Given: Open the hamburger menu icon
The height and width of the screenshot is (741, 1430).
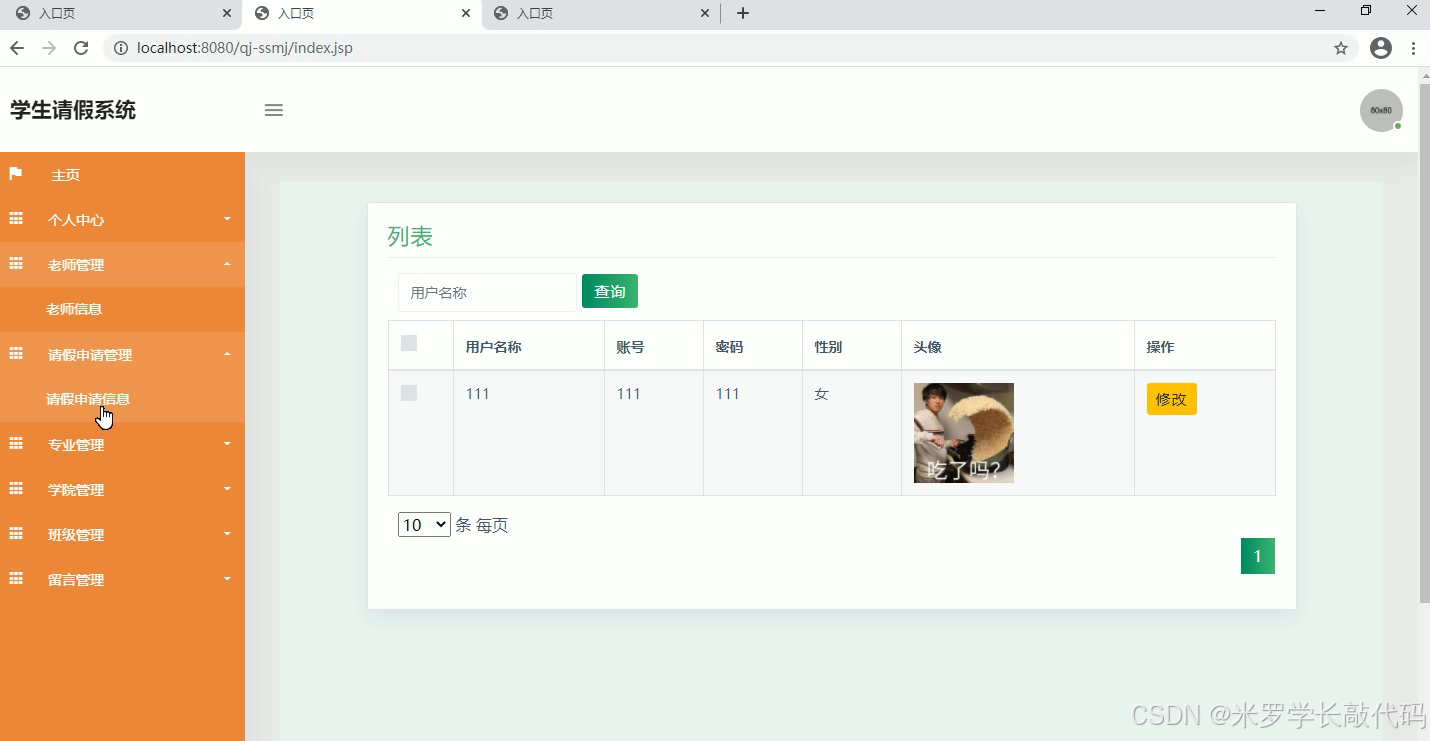Looking at the screenshot, I should point(273,110).
